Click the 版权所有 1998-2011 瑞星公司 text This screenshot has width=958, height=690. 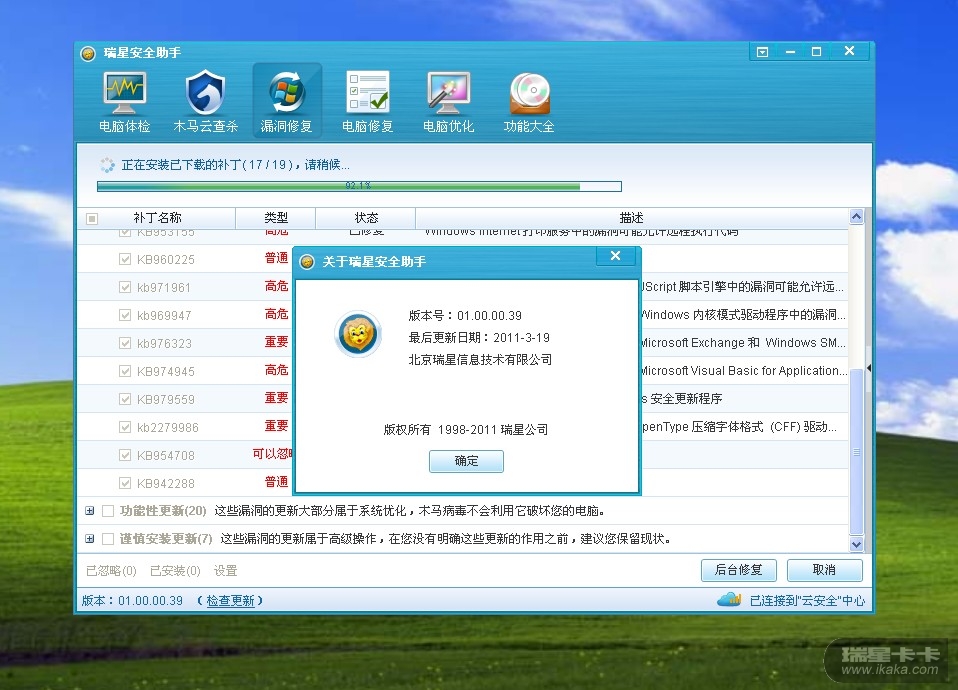466,430
